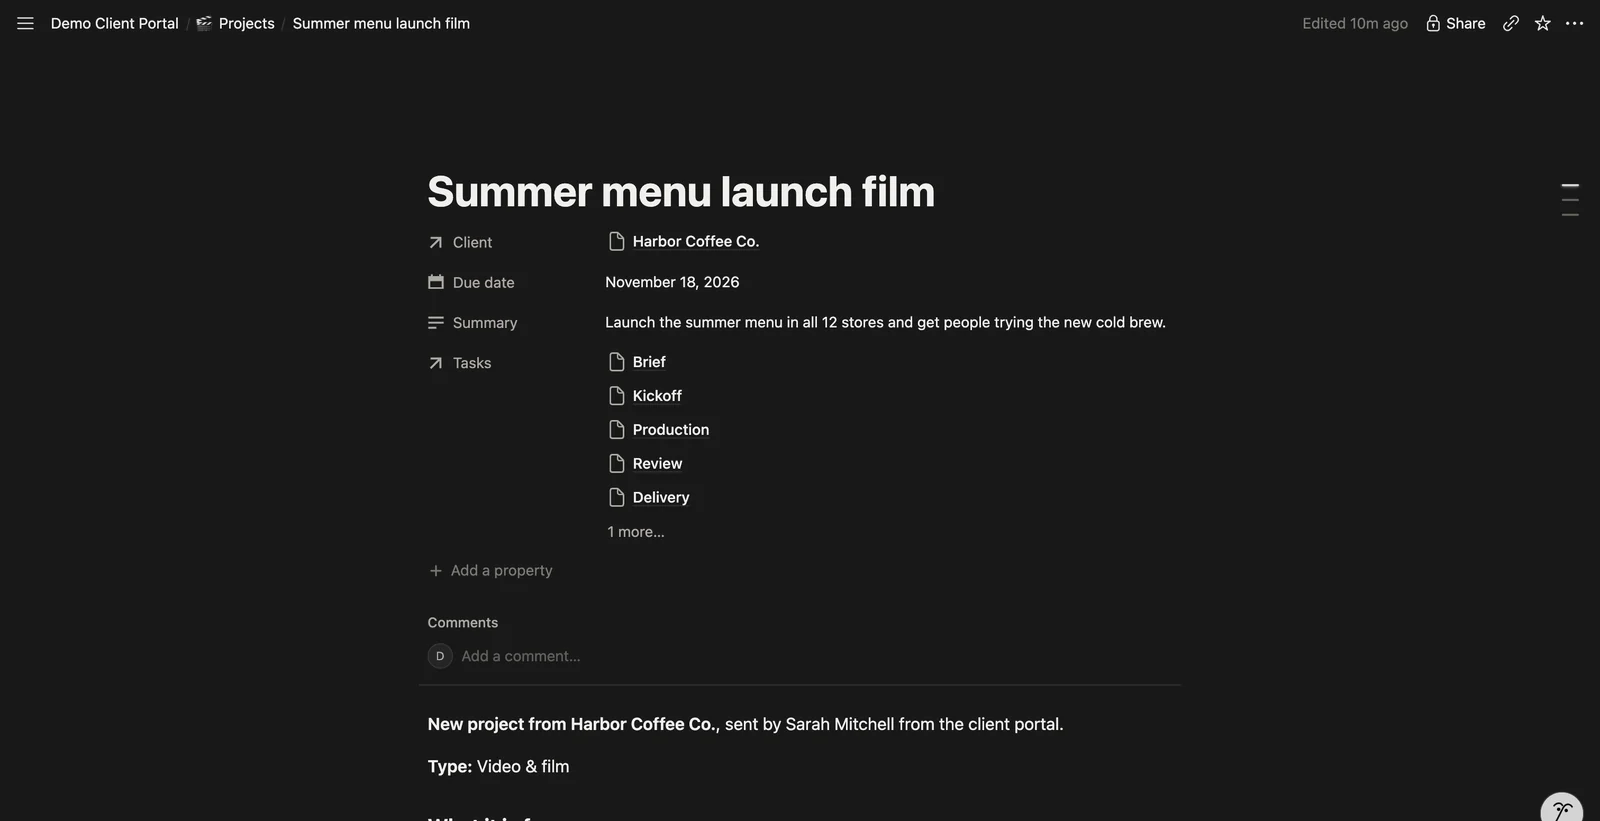Edit the Summer menu launch film title

[x=681, y=191]
